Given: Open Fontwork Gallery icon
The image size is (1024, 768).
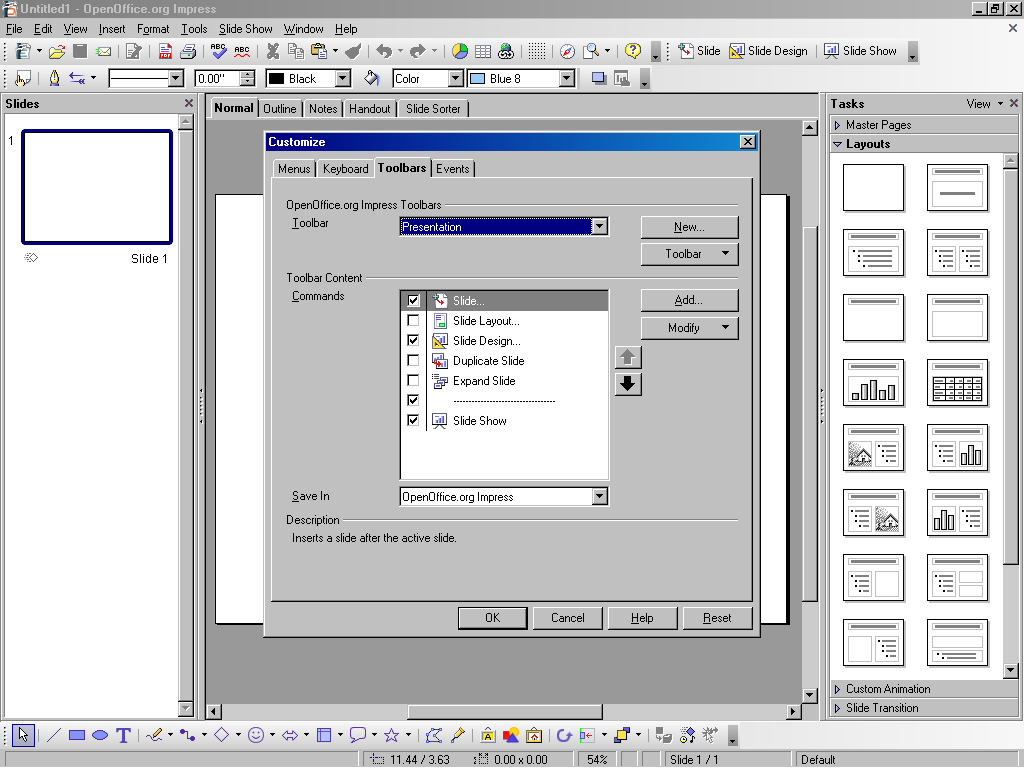Looking at the screenshot, I should click(487, 735).
